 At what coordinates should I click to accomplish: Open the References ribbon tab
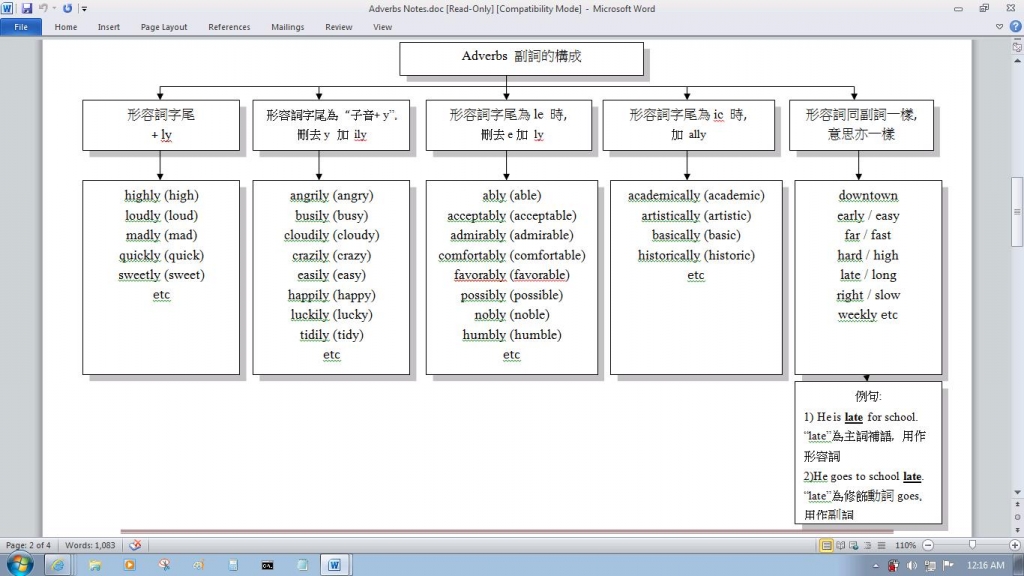pos(229,27)
